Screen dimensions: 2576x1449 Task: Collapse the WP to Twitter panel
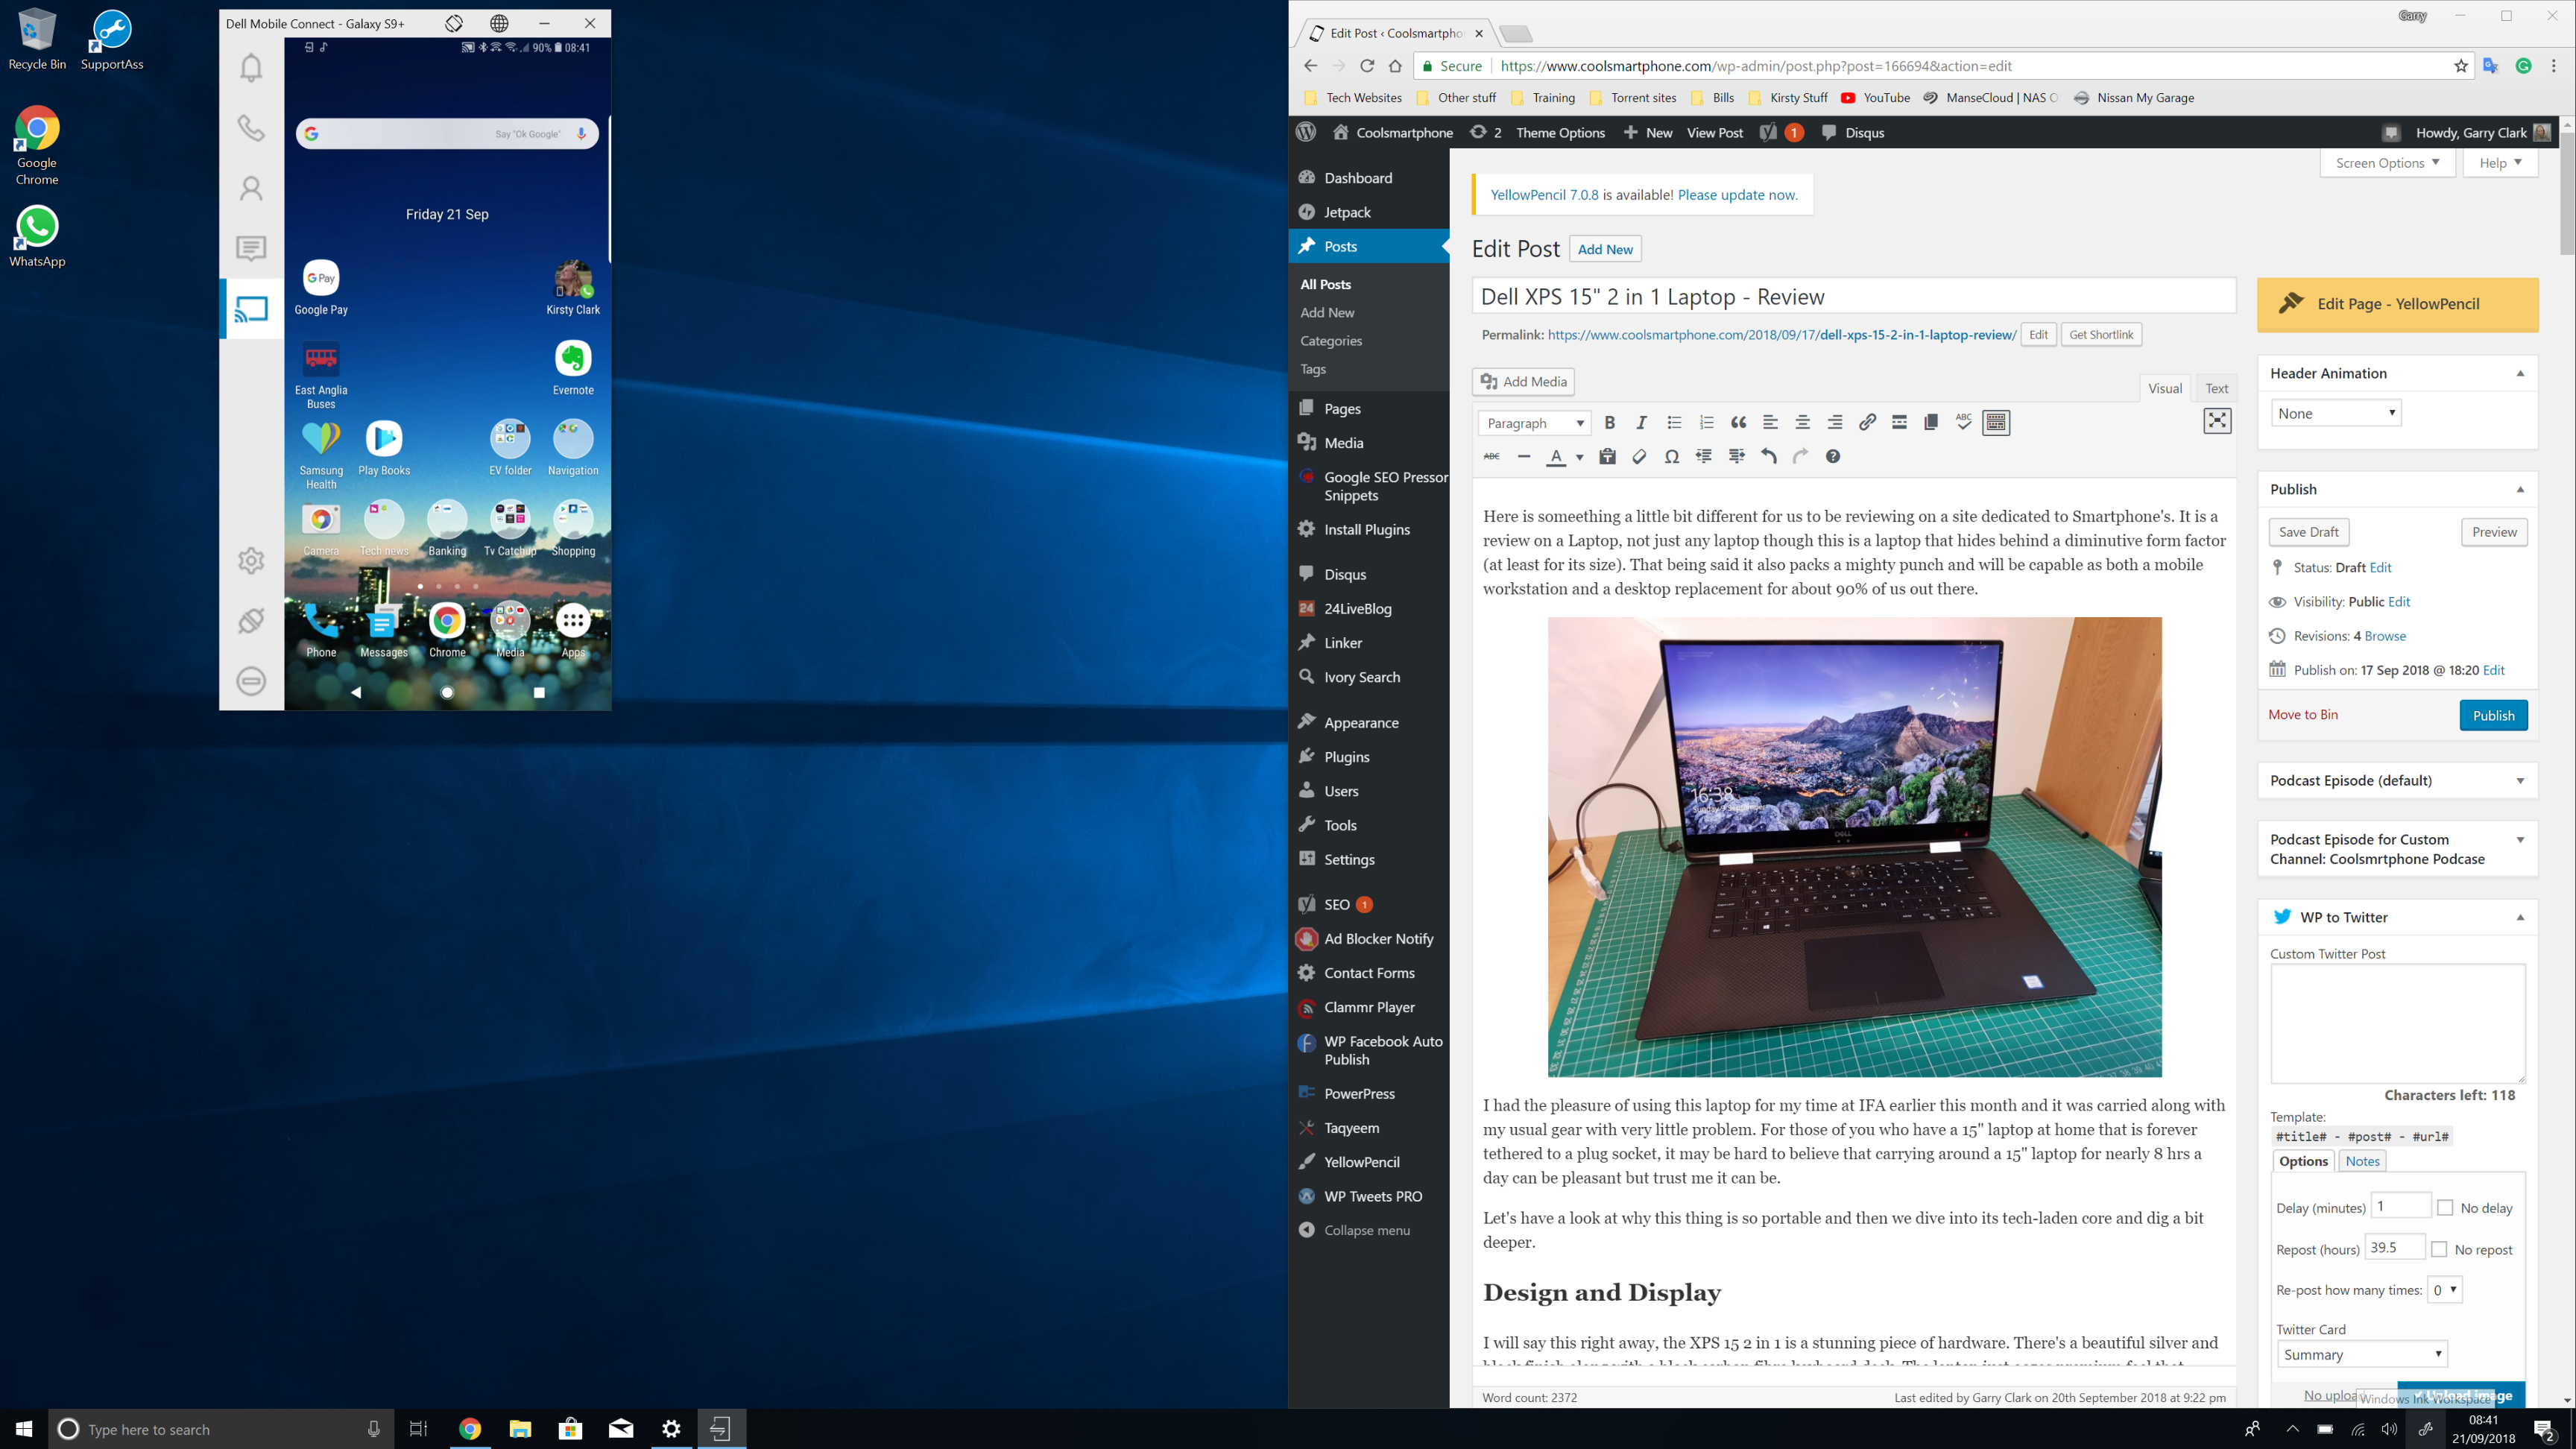(x=2520, y=917)
